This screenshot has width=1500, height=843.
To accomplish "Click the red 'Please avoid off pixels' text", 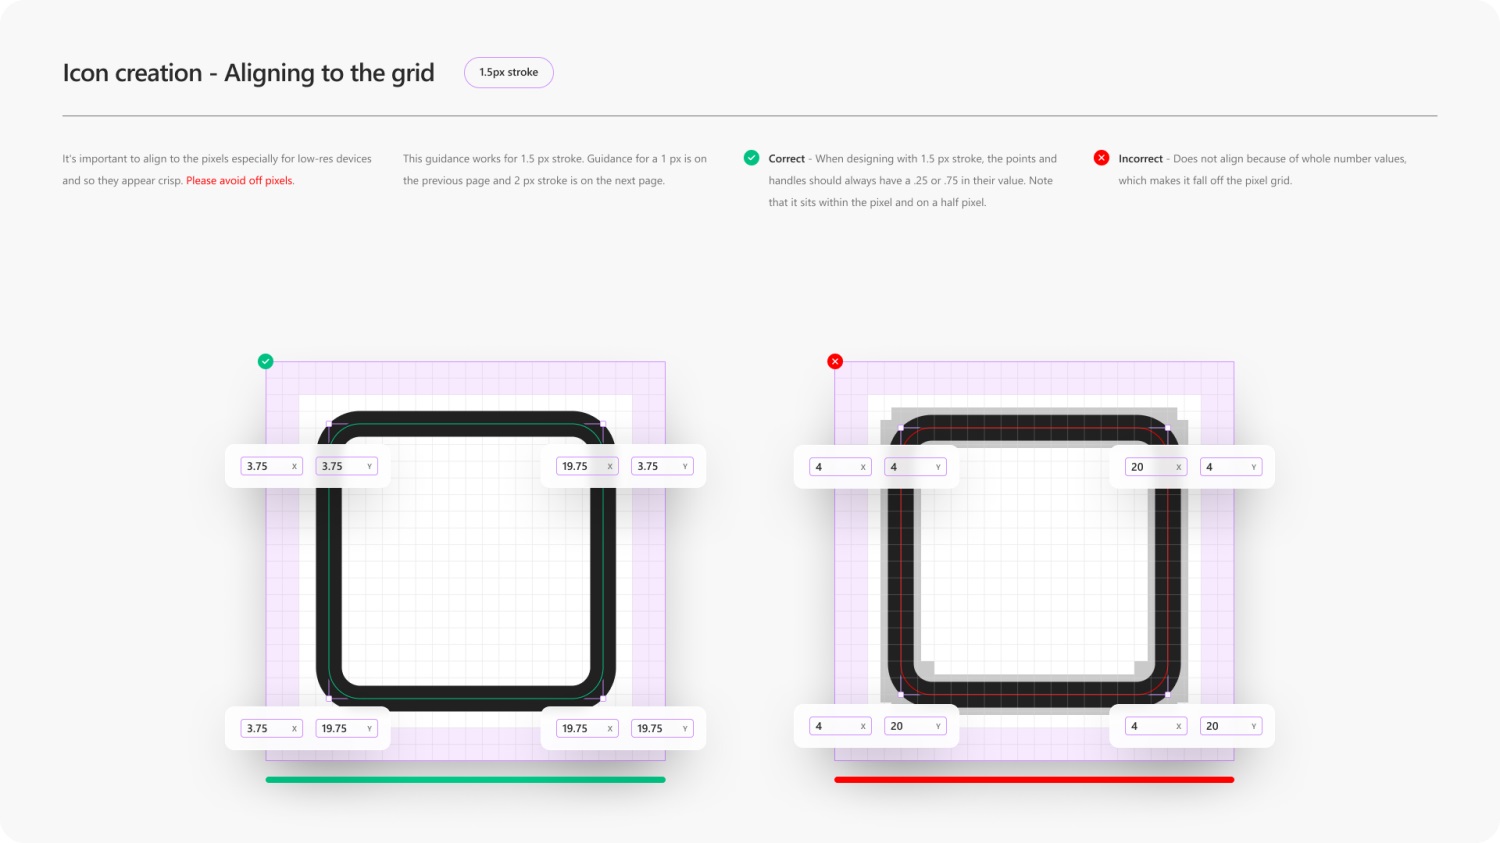I will tap(240, 181).
